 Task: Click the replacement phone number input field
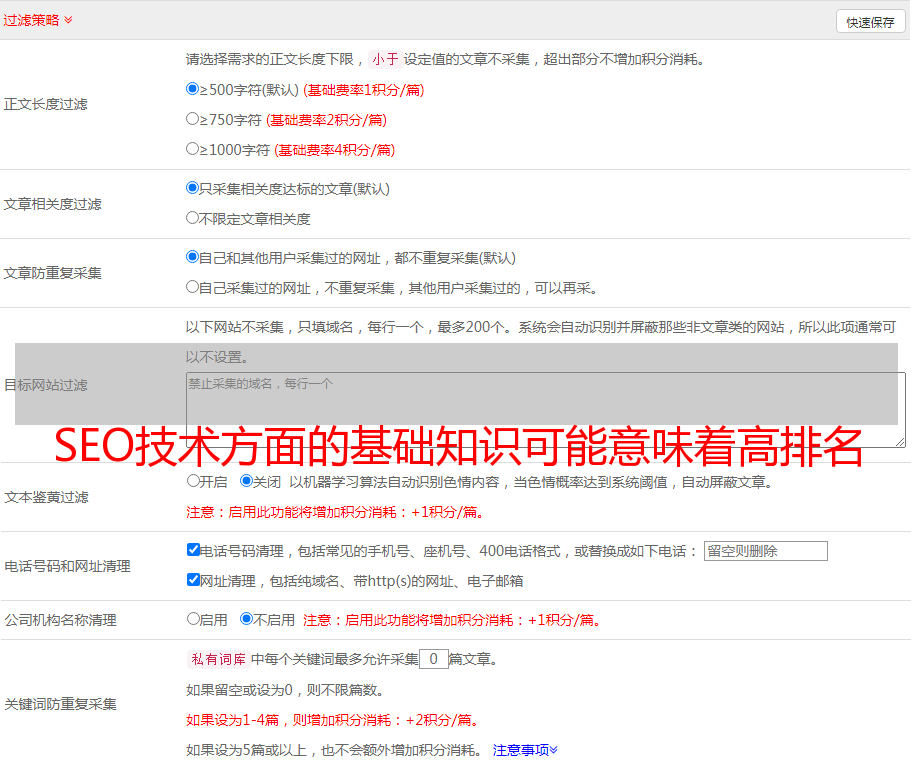tap(765, 551)
